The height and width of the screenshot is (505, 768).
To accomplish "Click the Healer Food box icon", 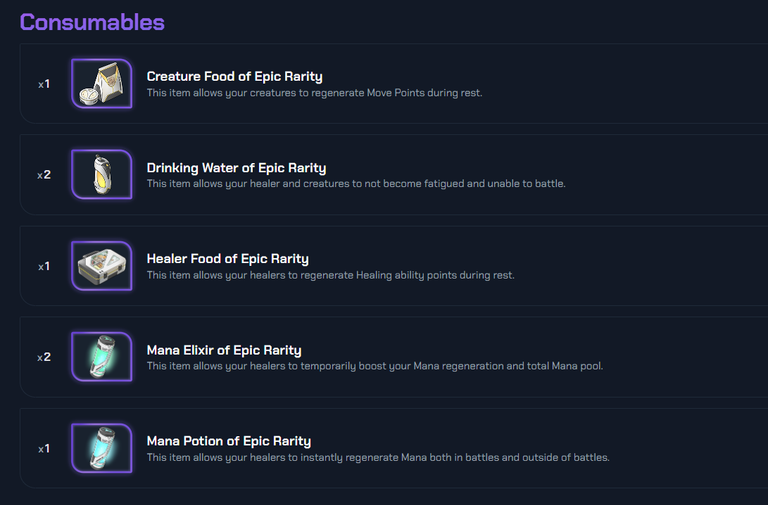I will point(102,266).
